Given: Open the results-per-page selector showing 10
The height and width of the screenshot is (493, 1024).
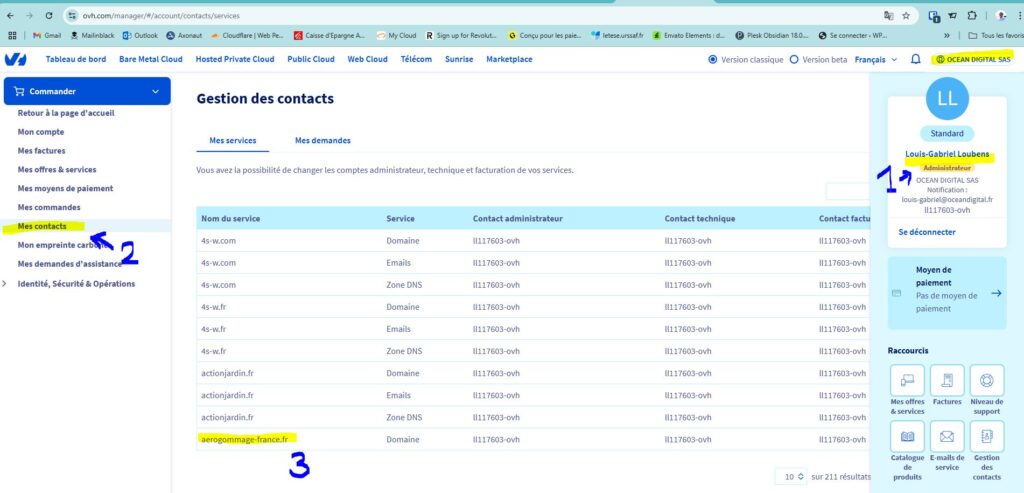Looking at the screenshot, I should click(x=791, y=477).
